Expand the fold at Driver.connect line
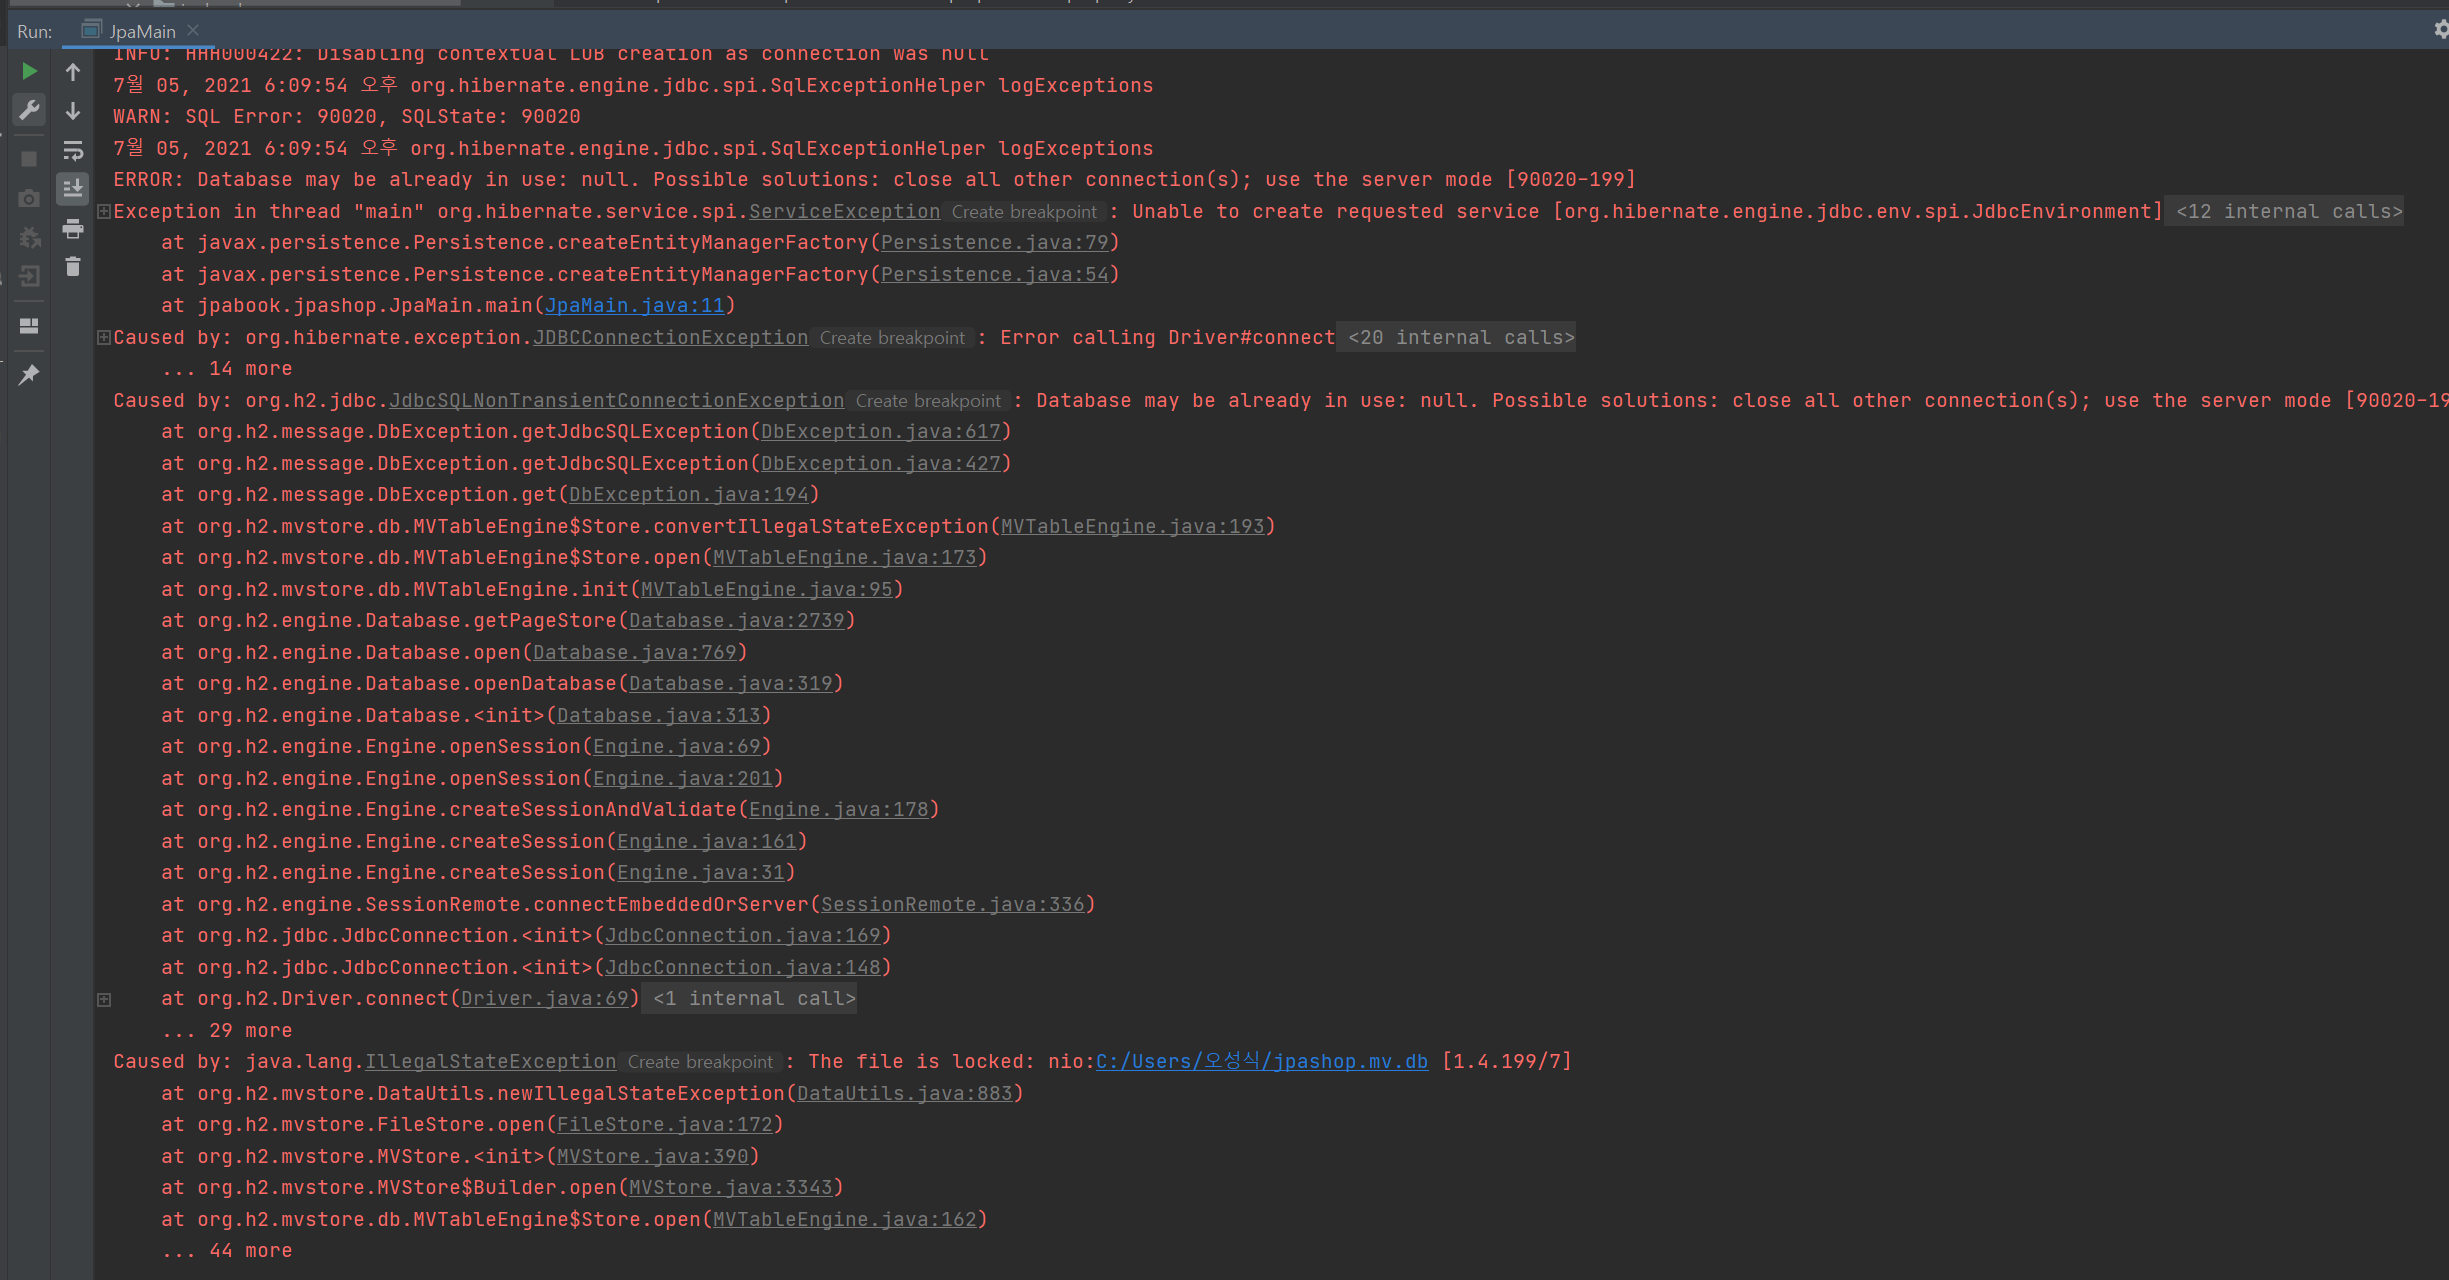Image resolution: width=2449 pixels, height=1280 pixels. [x=104, y=999]
